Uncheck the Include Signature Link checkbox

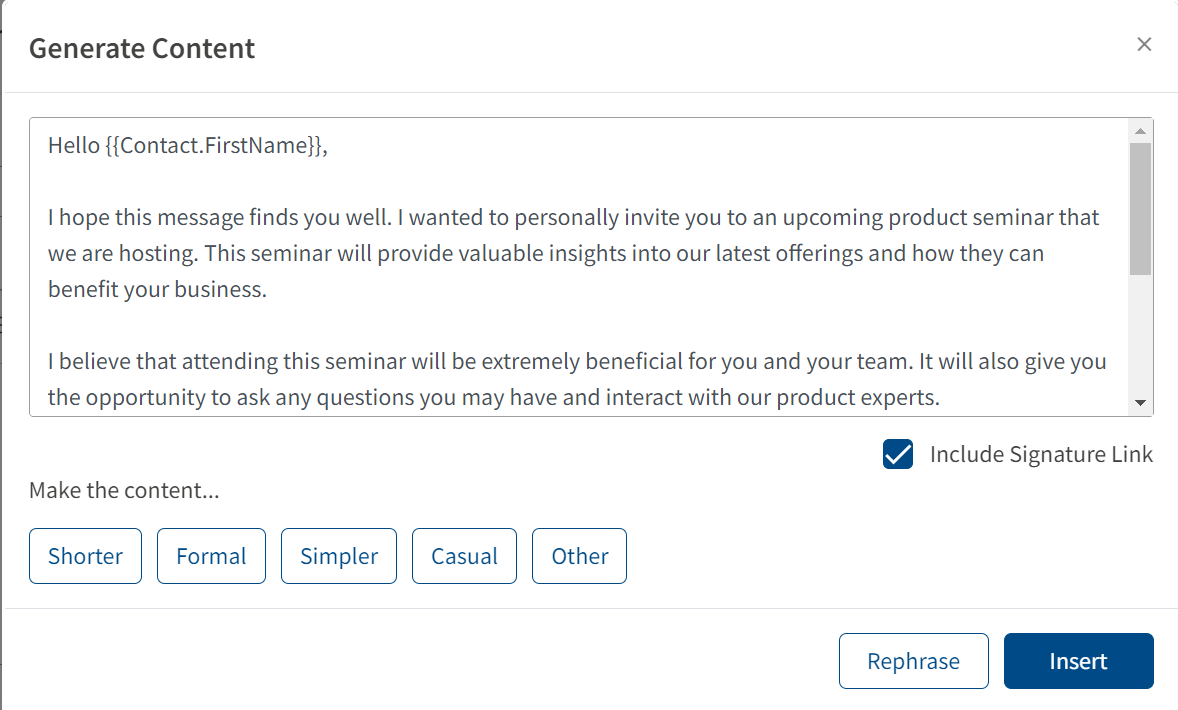[898, 454]
